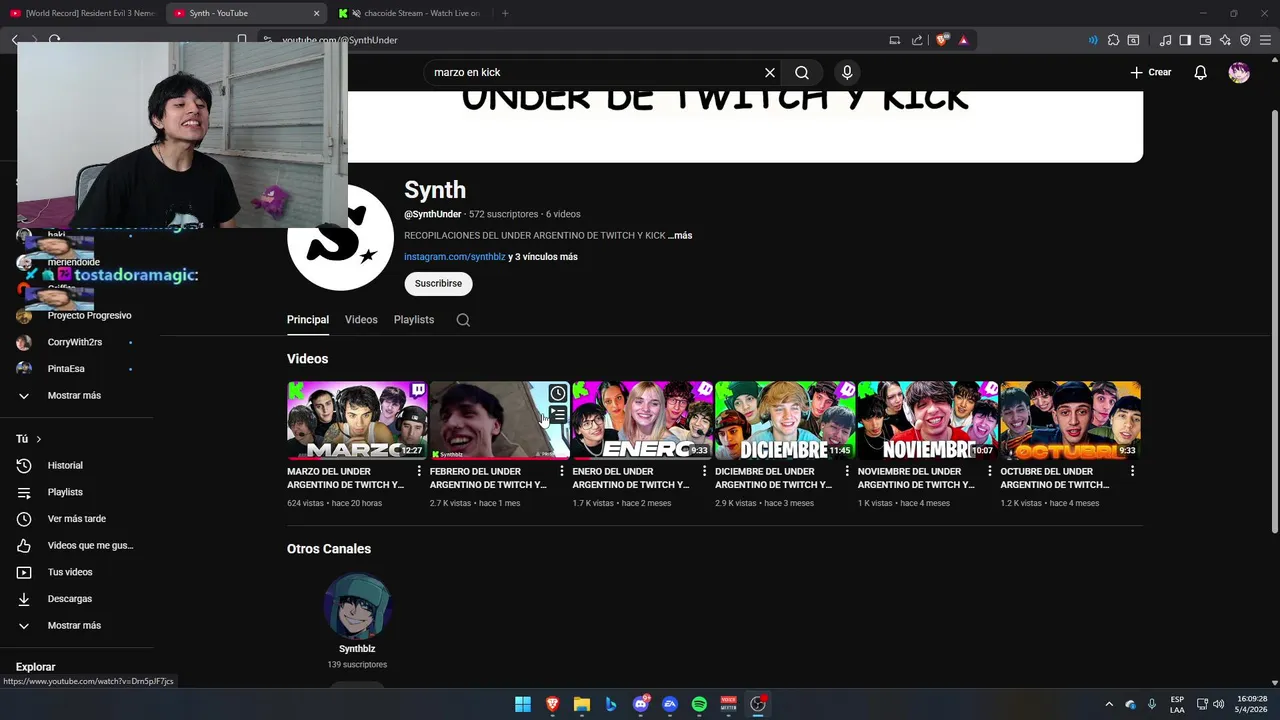Subscribe to the Synth channel
This screenshot has width=1280, height=720.
click(x=438, y=284)
